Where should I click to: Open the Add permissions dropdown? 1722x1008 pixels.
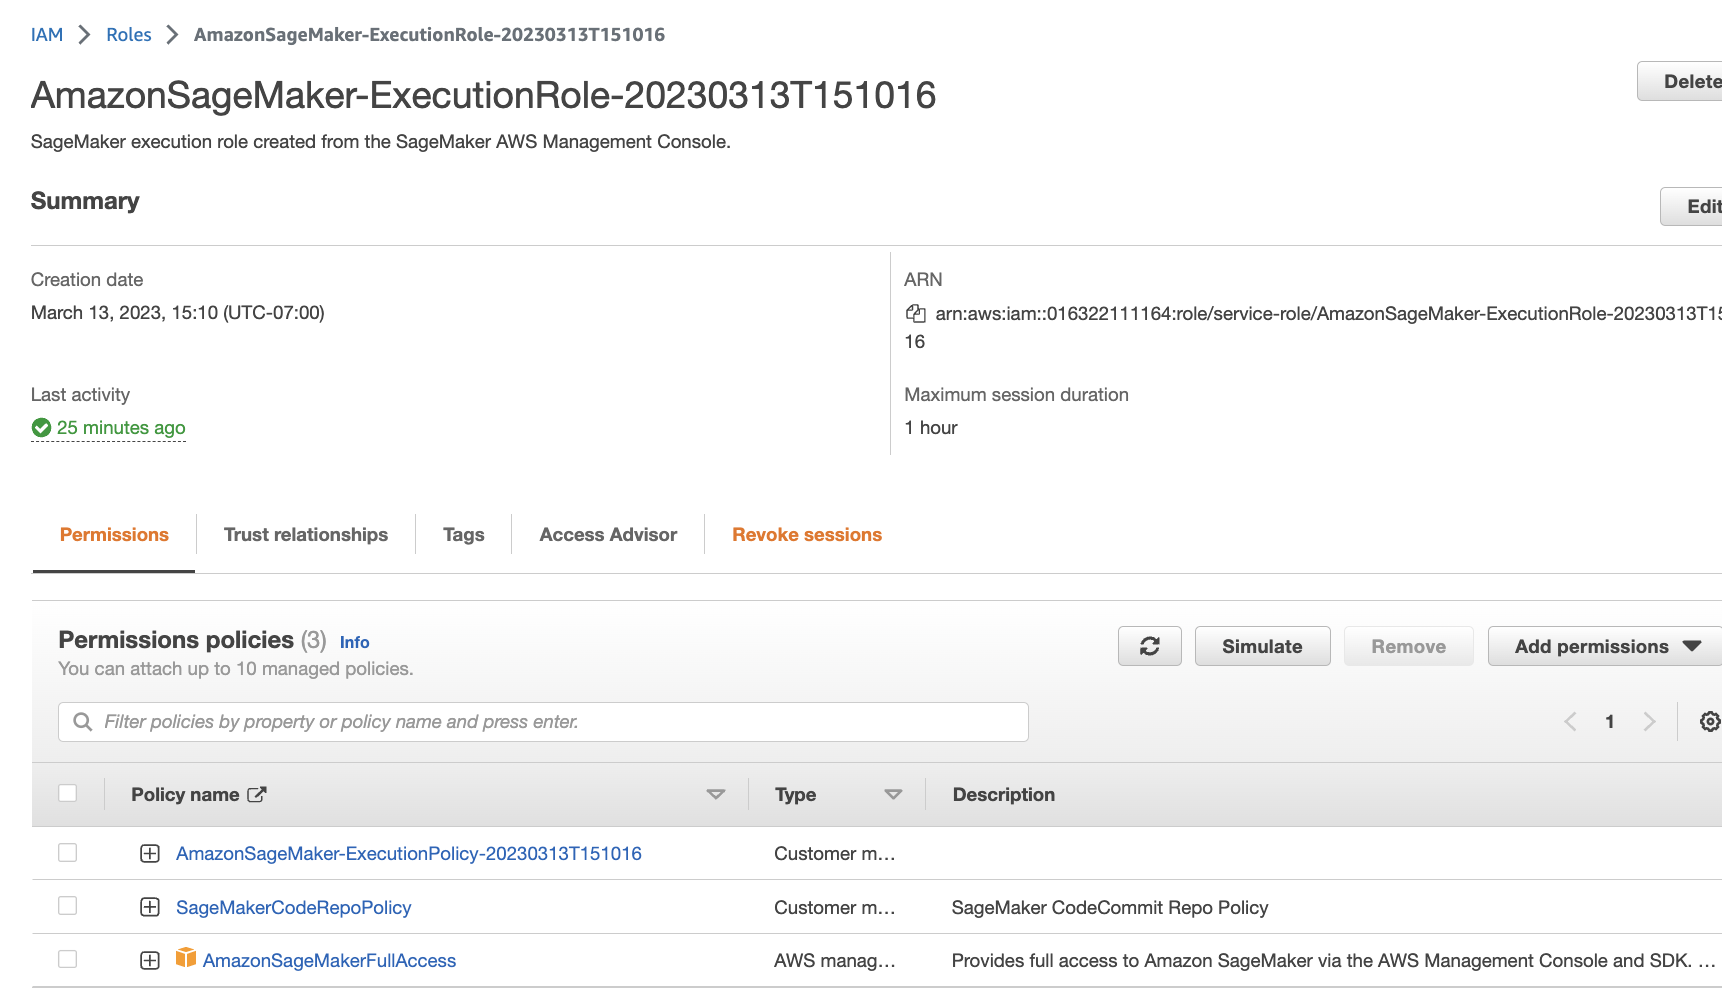pos(1605,646)
